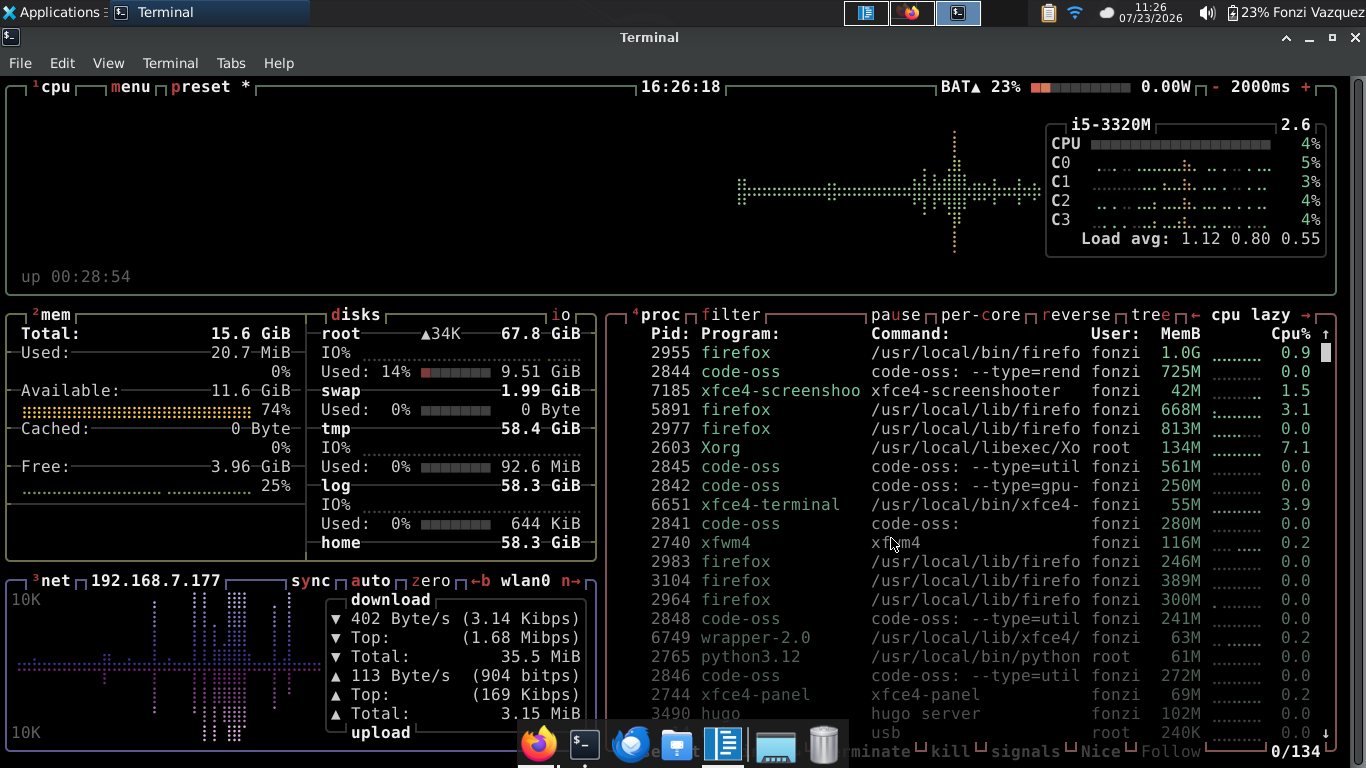Open the blue document editor icon in dock
Screen dimensions: 1366x768
point(724,744)
